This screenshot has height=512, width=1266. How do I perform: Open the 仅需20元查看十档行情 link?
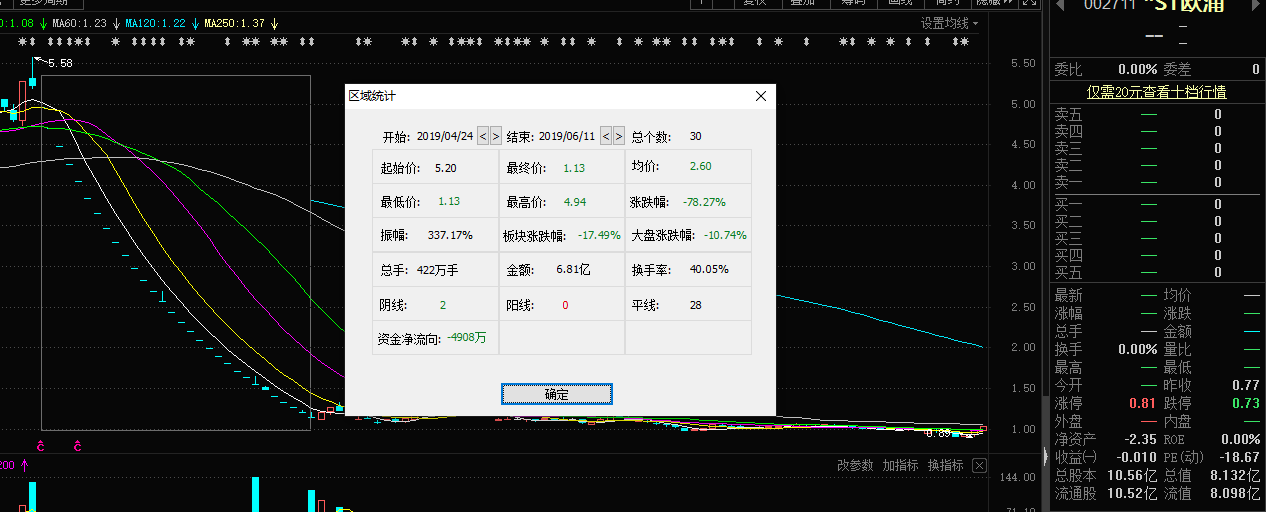tap(1156, 92)
